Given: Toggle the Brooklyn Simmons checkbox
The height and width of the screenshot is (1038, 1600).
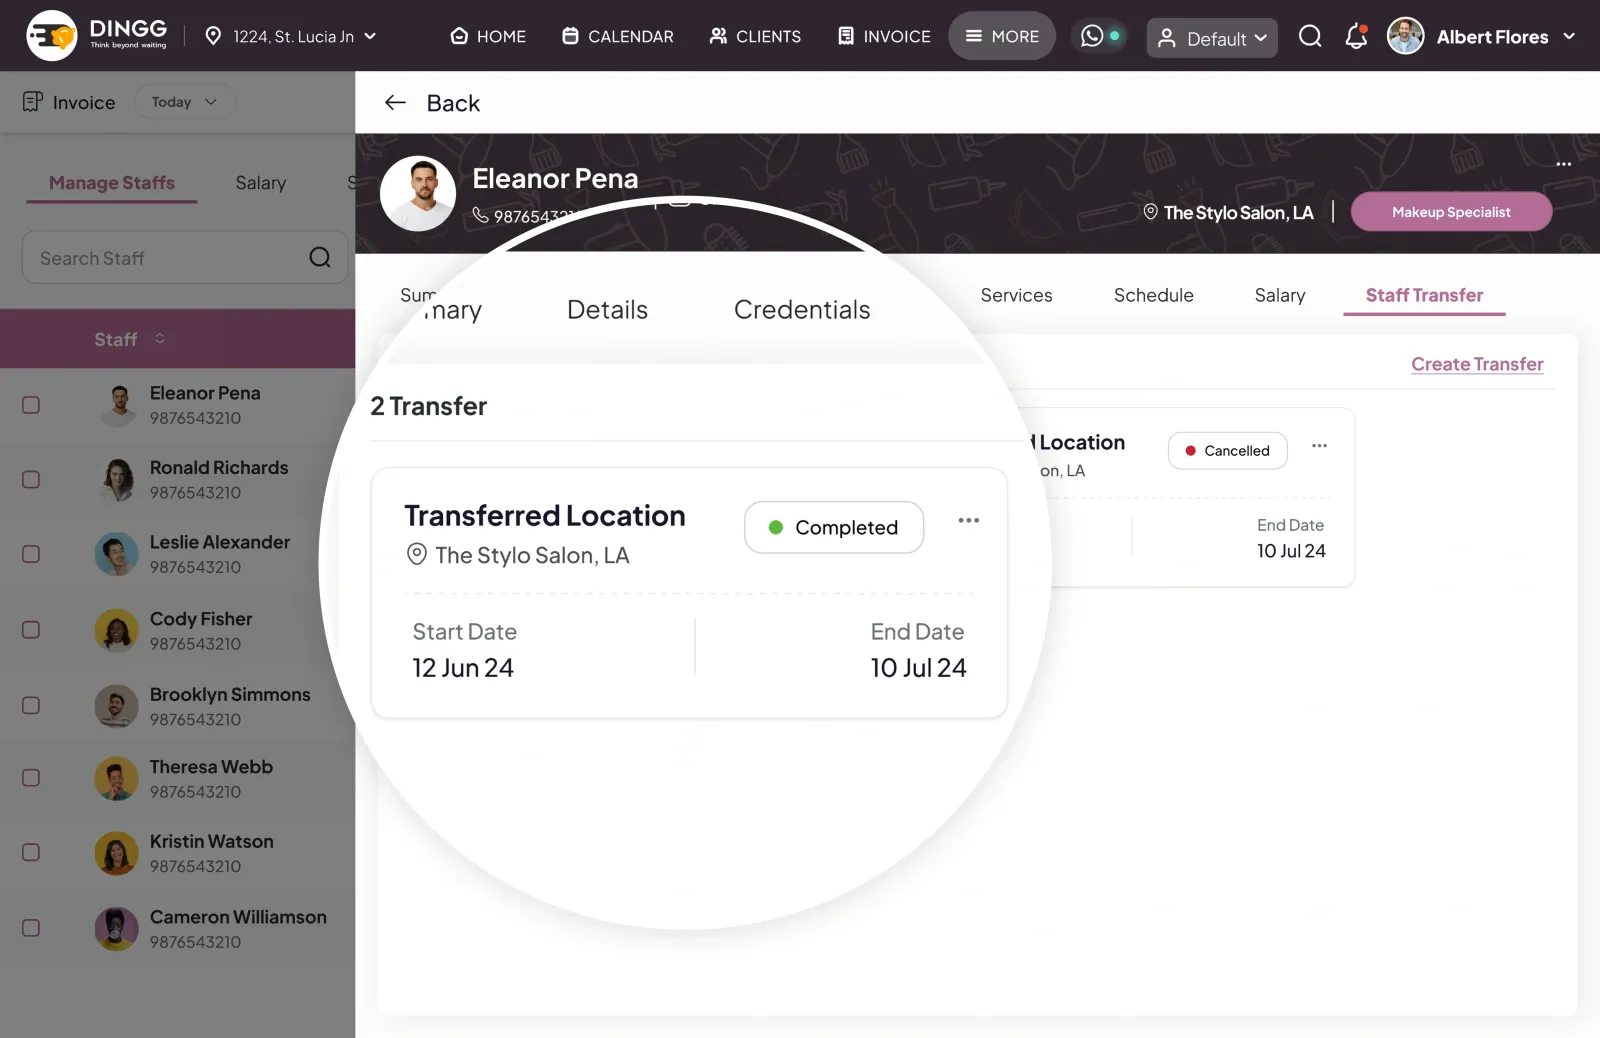Looking at the screenshot, I should [x=31, y=706].
